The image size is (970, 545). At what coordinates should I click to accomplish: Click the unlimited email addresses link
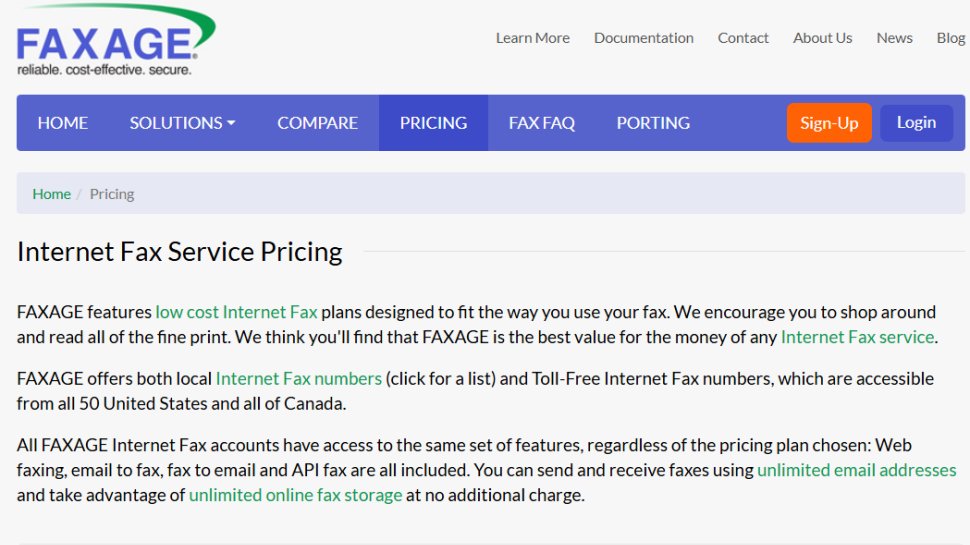click(x=856, y=470)
